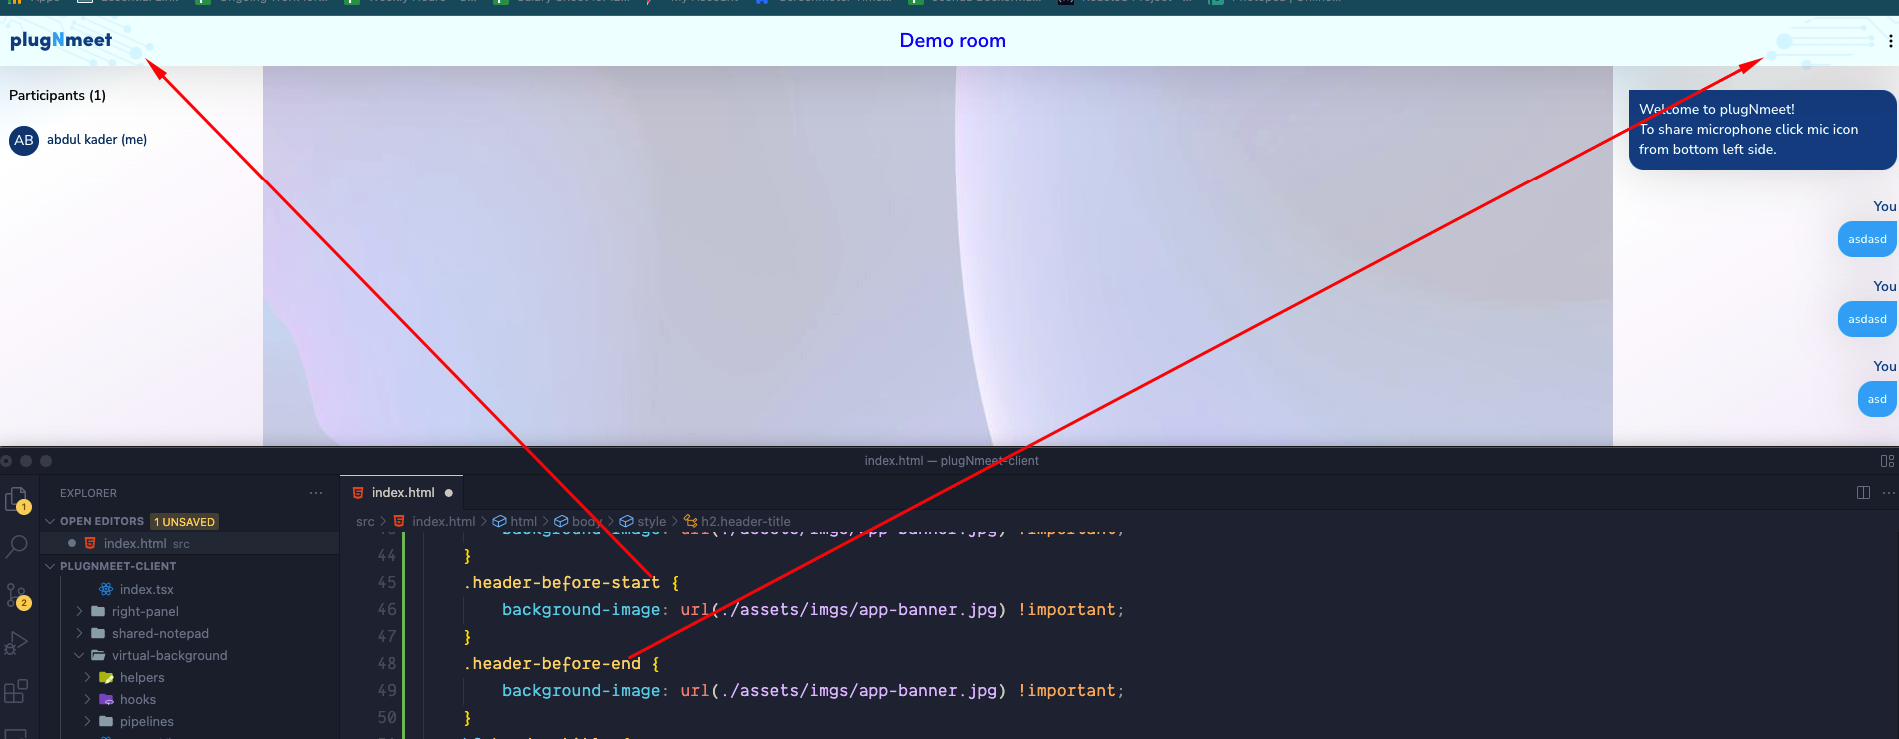Click index.html in the breadcrumb
The height and width of the screenshot is (739, 1899).
(x=443, y=521)
